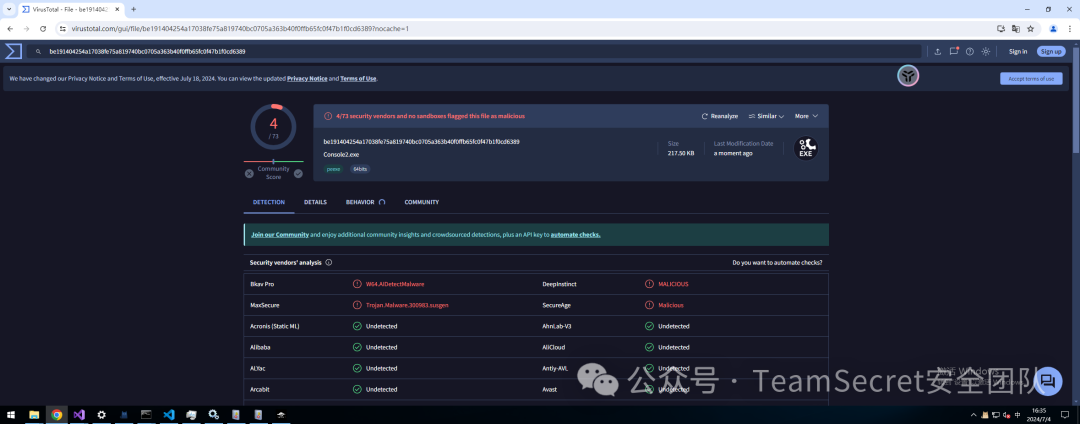The image size is (1080, 424).
Task: Switch to the COMMUNITY tab
Action: tap(422, 202)
